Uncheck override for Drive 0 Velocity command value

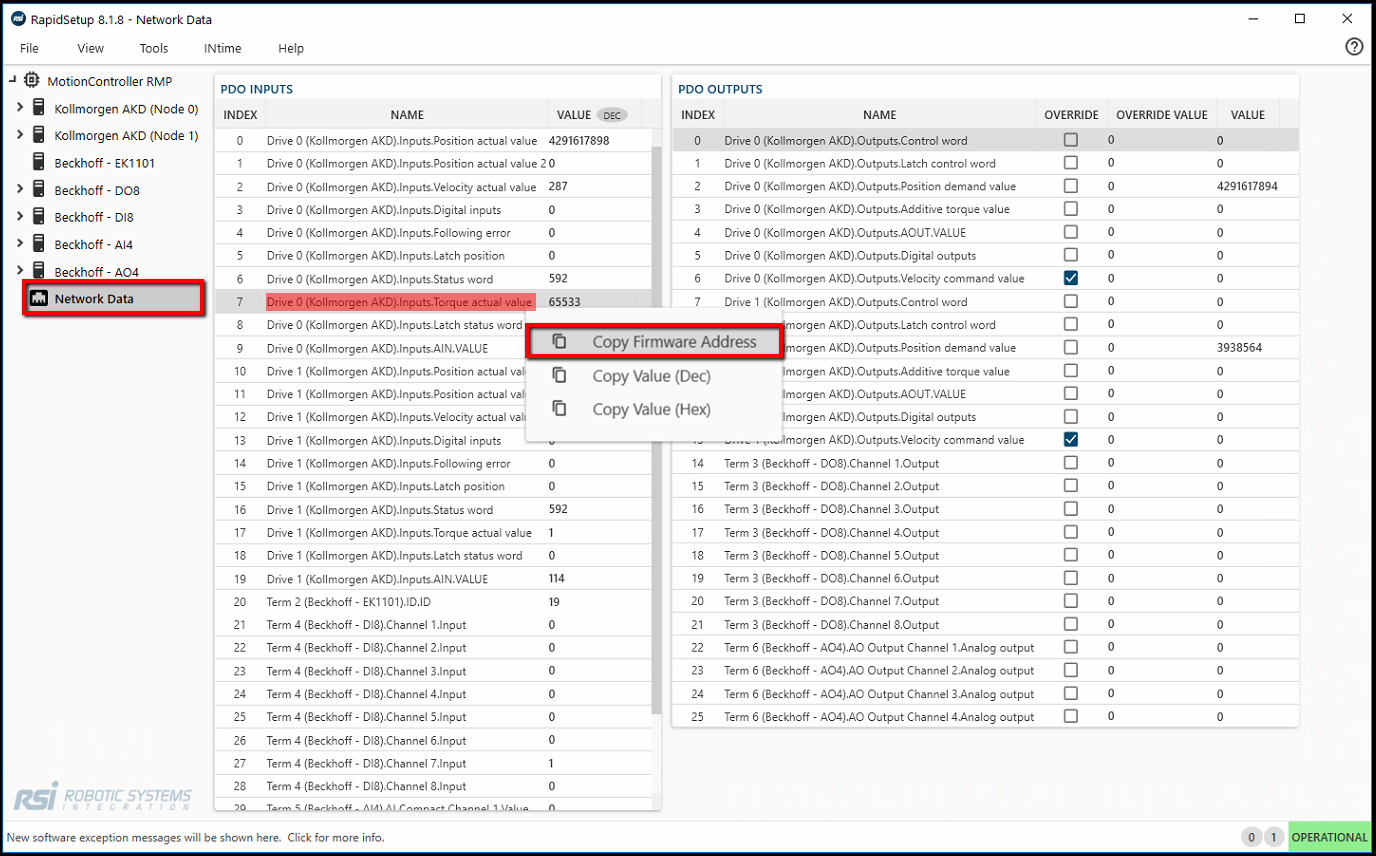pyautogui.click(x=1071, y=278)
